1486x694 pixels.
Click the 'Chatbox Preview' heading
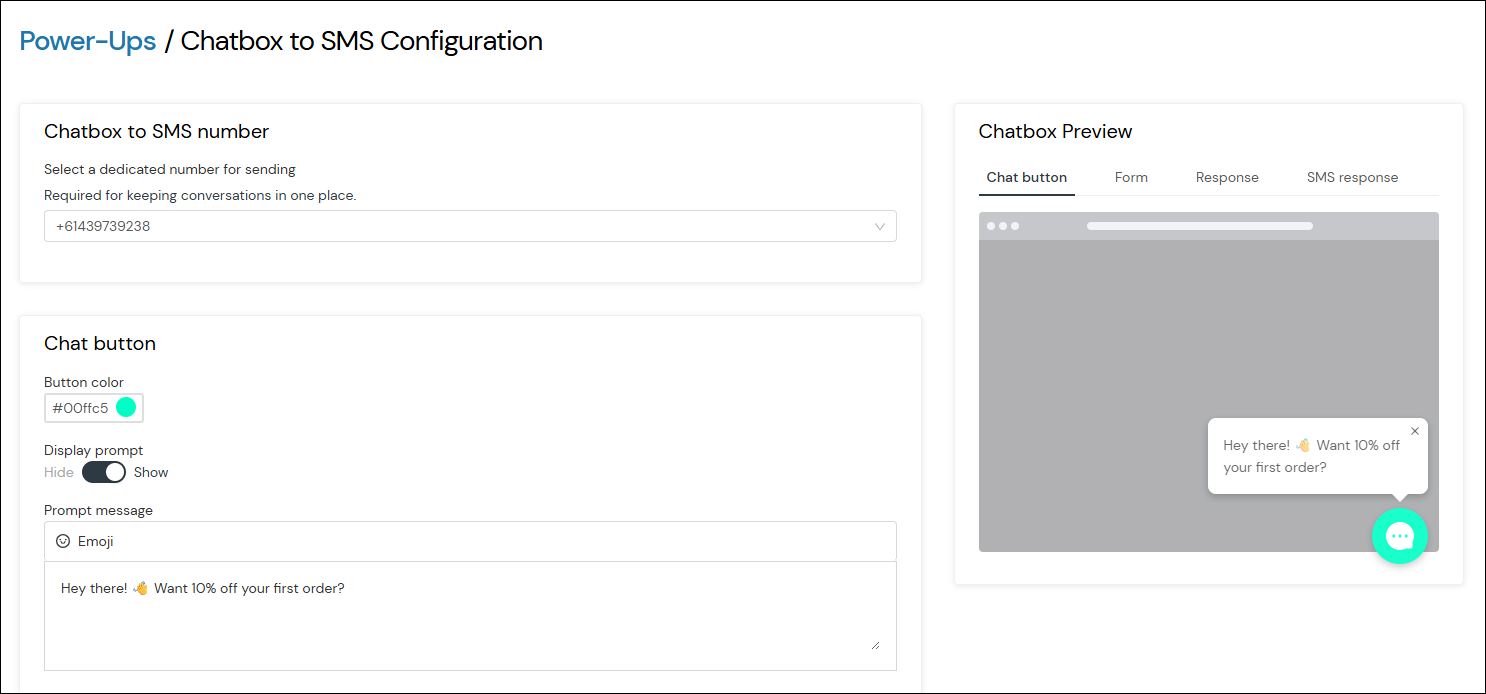tap(1055, 131)
